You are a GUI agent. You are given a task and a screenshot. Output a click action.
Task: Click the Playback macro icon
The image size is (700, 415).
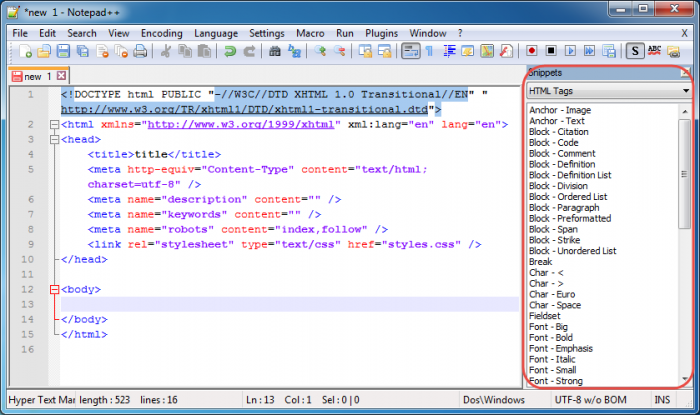click(568, 51)
